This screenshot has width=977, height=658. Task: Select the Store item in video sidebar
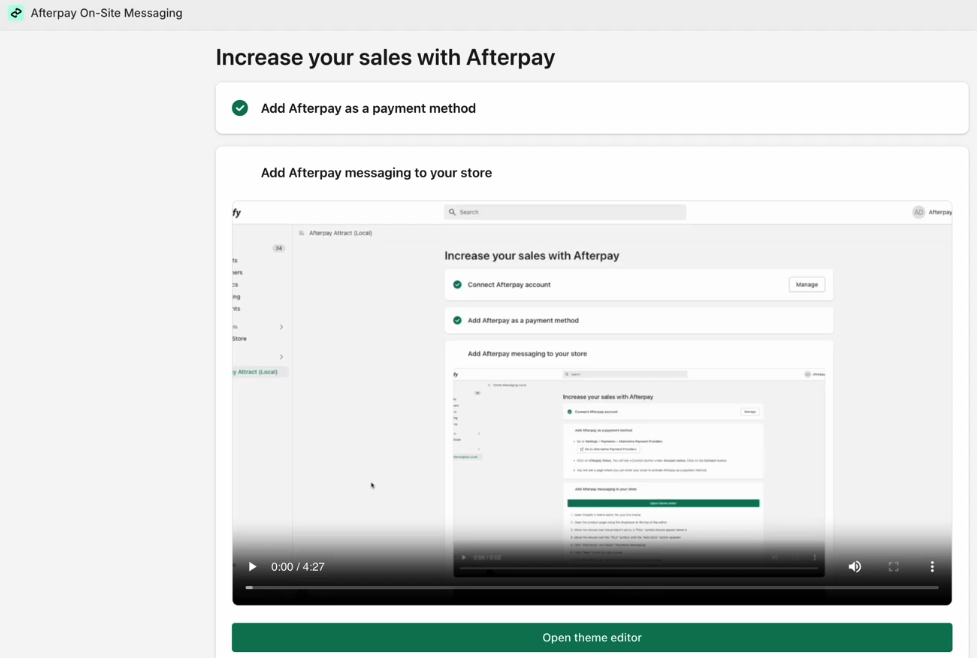(x=239, y=339)
